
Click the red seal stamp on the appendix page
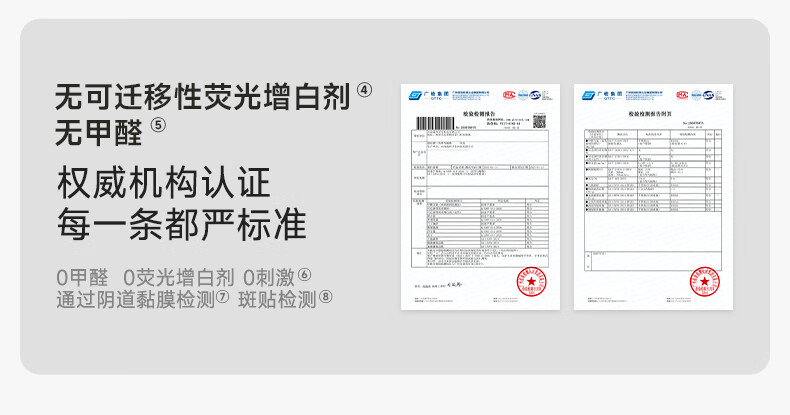704,282
